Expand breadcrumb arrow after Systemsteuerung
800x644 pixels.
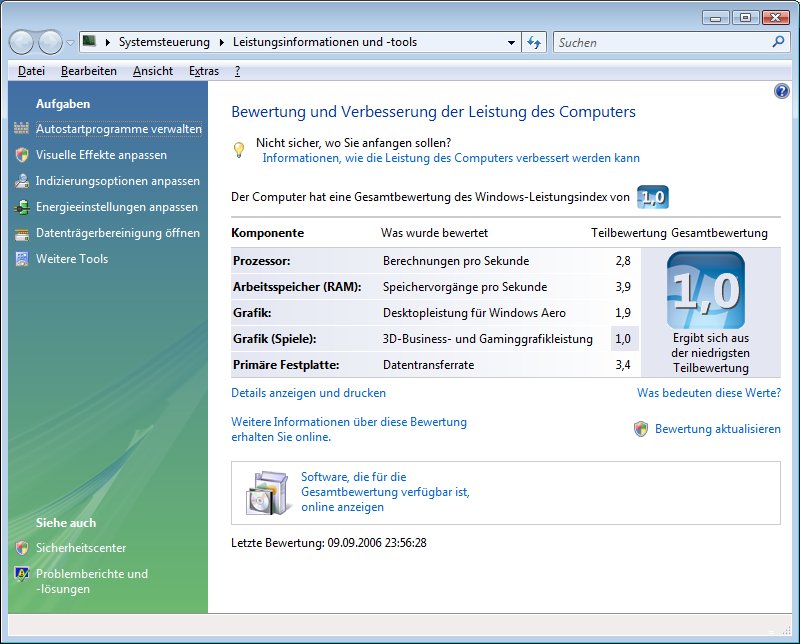(x=221, y=43)
